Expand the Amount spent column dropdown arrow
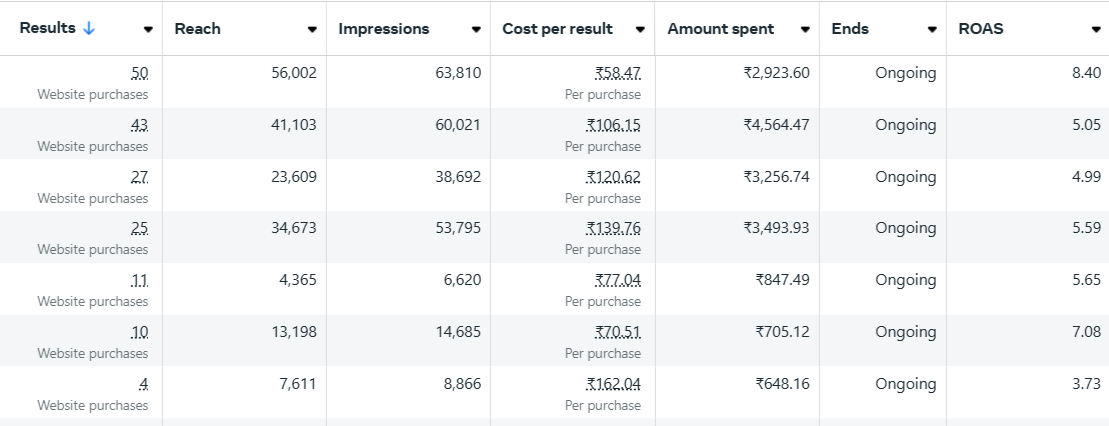This screenshot has height=426, width=1109. (x=805, y=30)
